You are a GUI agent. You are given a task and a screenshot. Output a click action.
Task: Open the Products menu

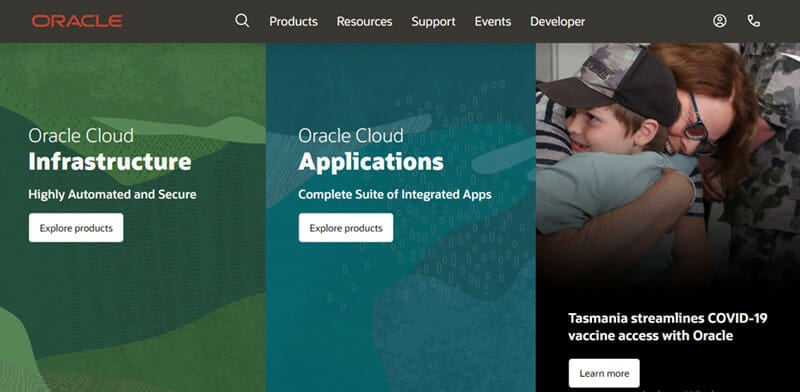tap(293, 21)
